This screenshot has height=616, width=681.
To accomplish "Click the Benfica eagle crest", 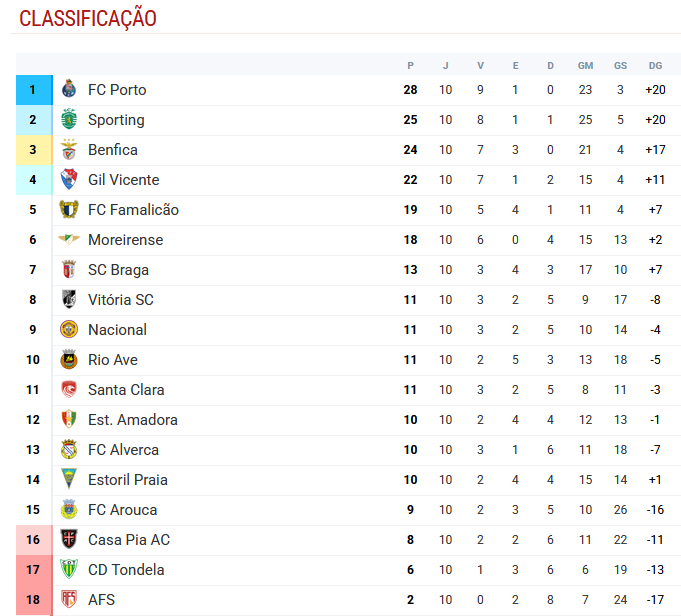I will tap(69, 150).
